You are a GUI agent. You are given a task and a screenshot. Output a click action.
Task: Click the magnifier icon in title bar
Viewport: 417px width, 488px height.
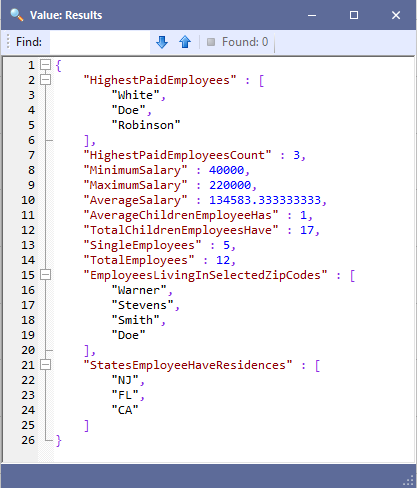pyautogui.click(x=16, y=15)
